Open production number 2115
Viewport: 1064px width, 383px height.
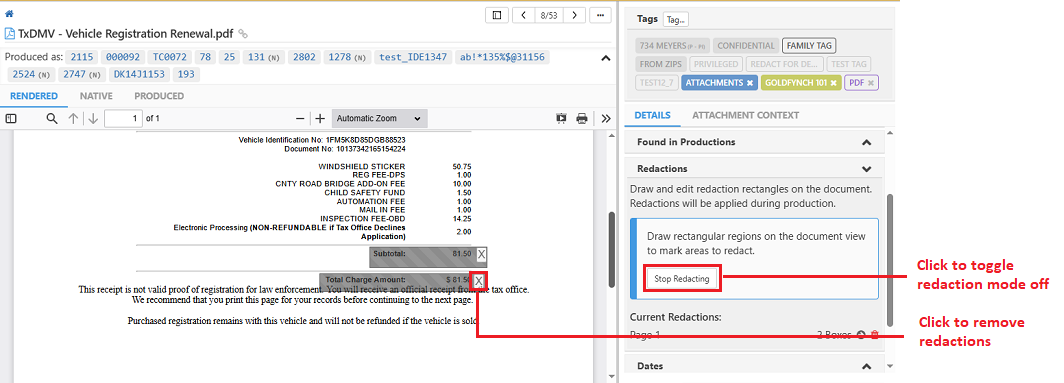[x=82, y=57]
